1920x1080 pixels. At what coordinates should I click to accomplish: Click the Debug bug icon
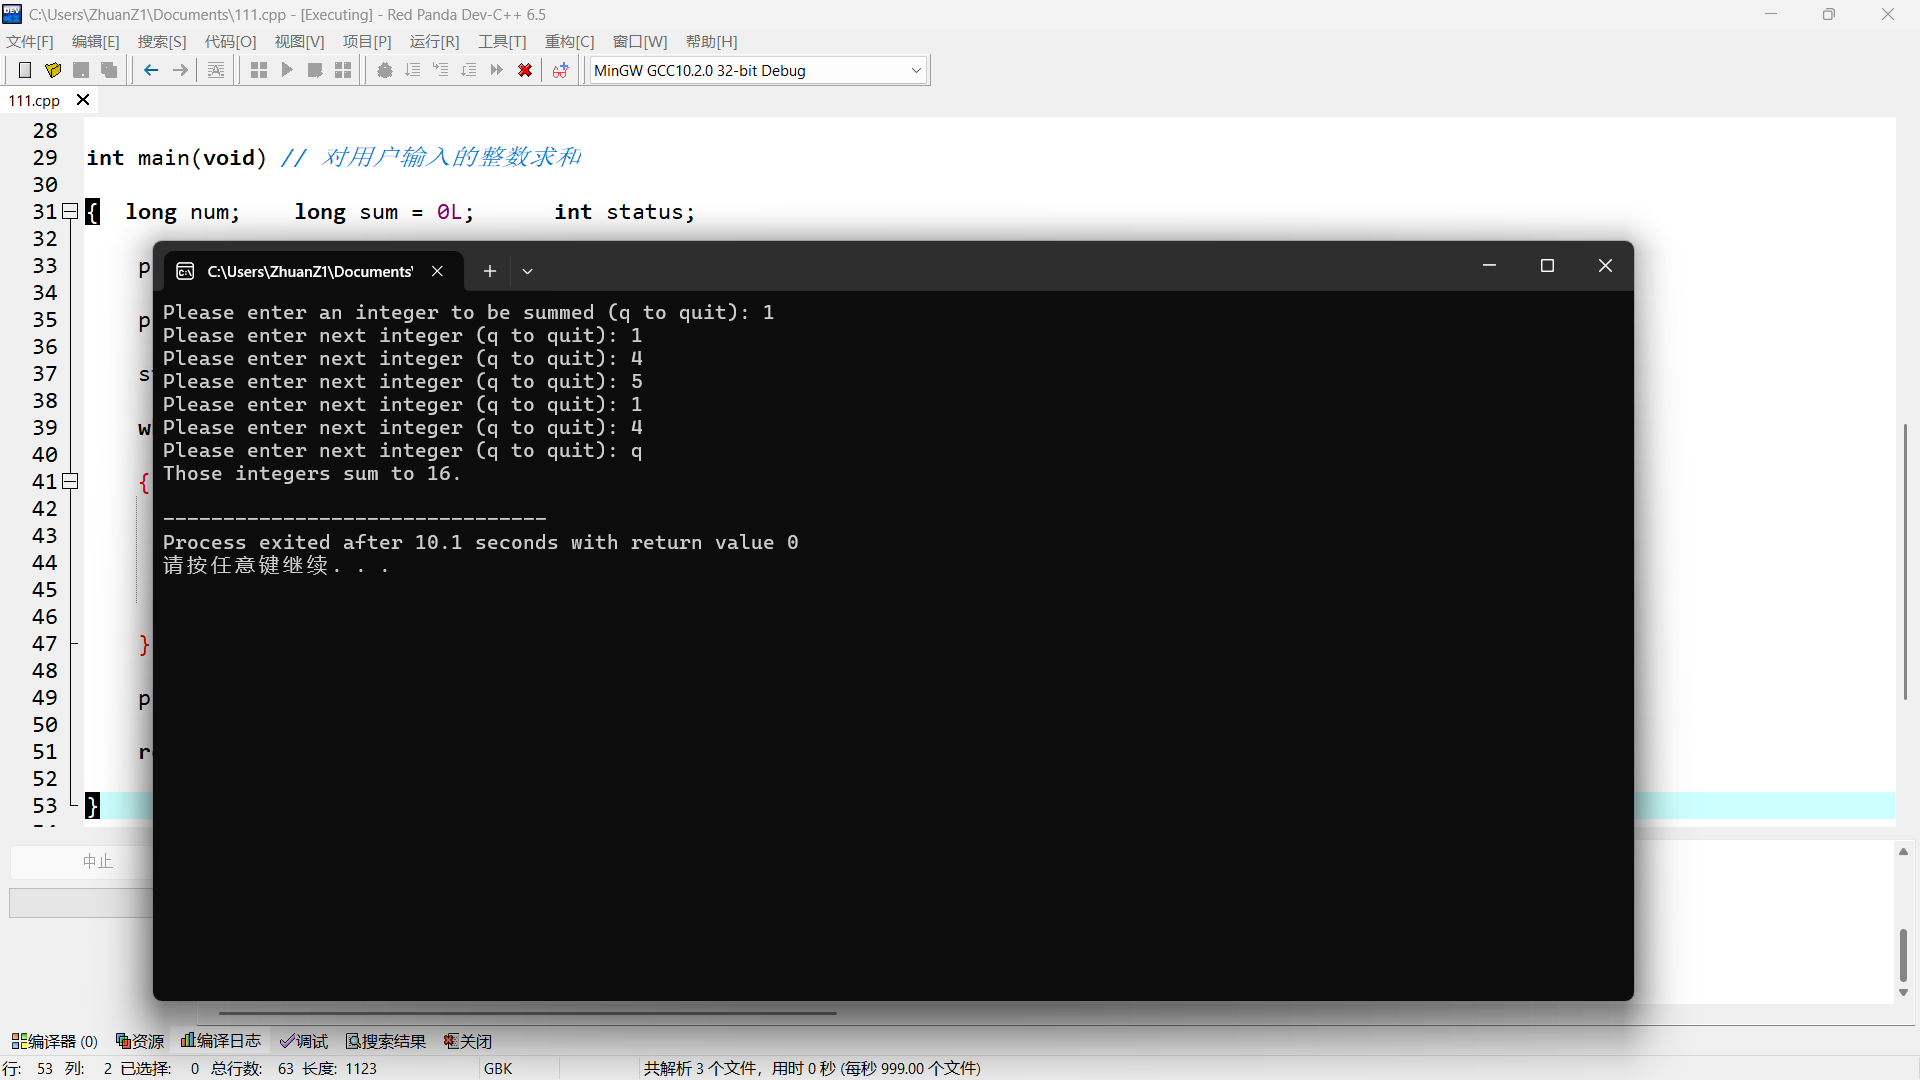385,70
